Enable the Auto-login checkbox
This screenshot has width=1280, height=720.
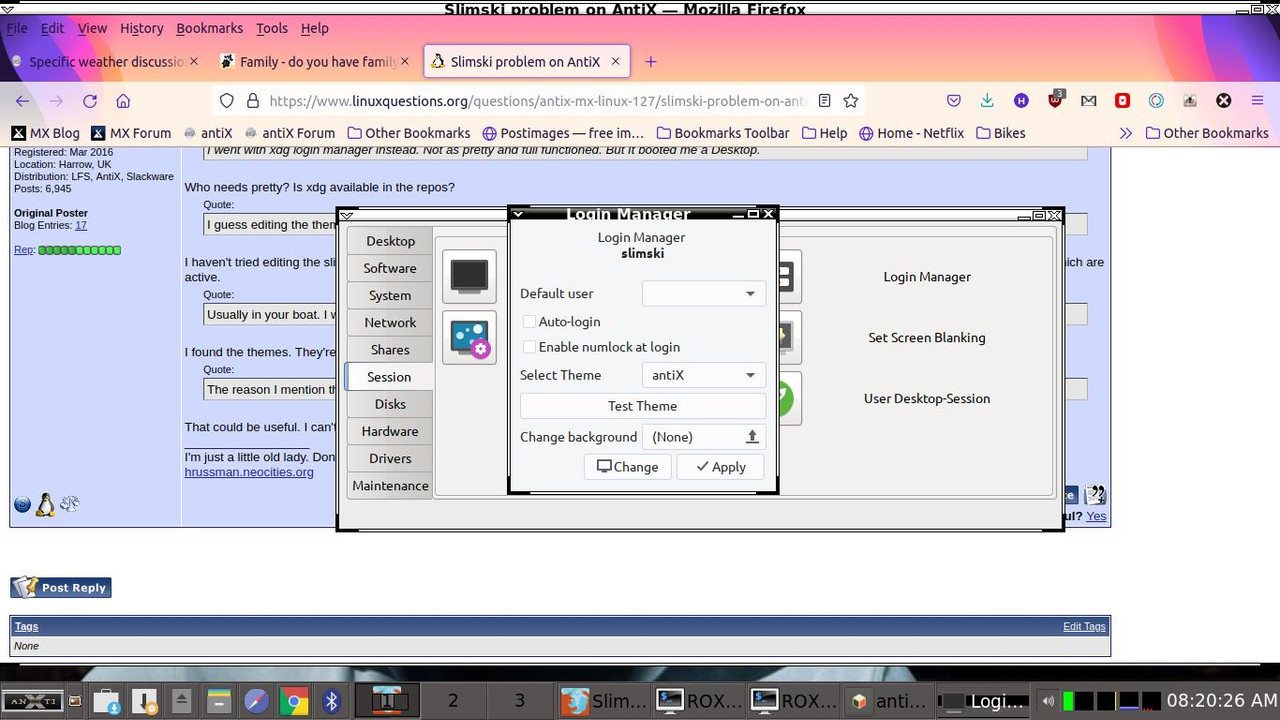pos(530,322)
